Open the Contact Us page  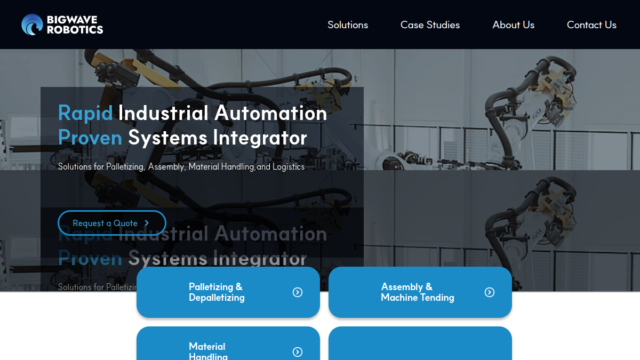[x=591, y=25]
